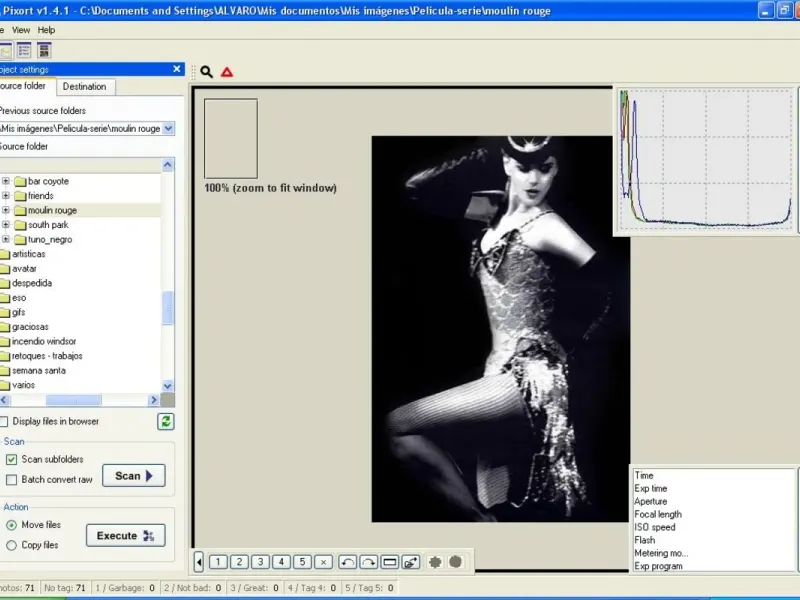Select the semana santa folder in tree

click(40, 370)
